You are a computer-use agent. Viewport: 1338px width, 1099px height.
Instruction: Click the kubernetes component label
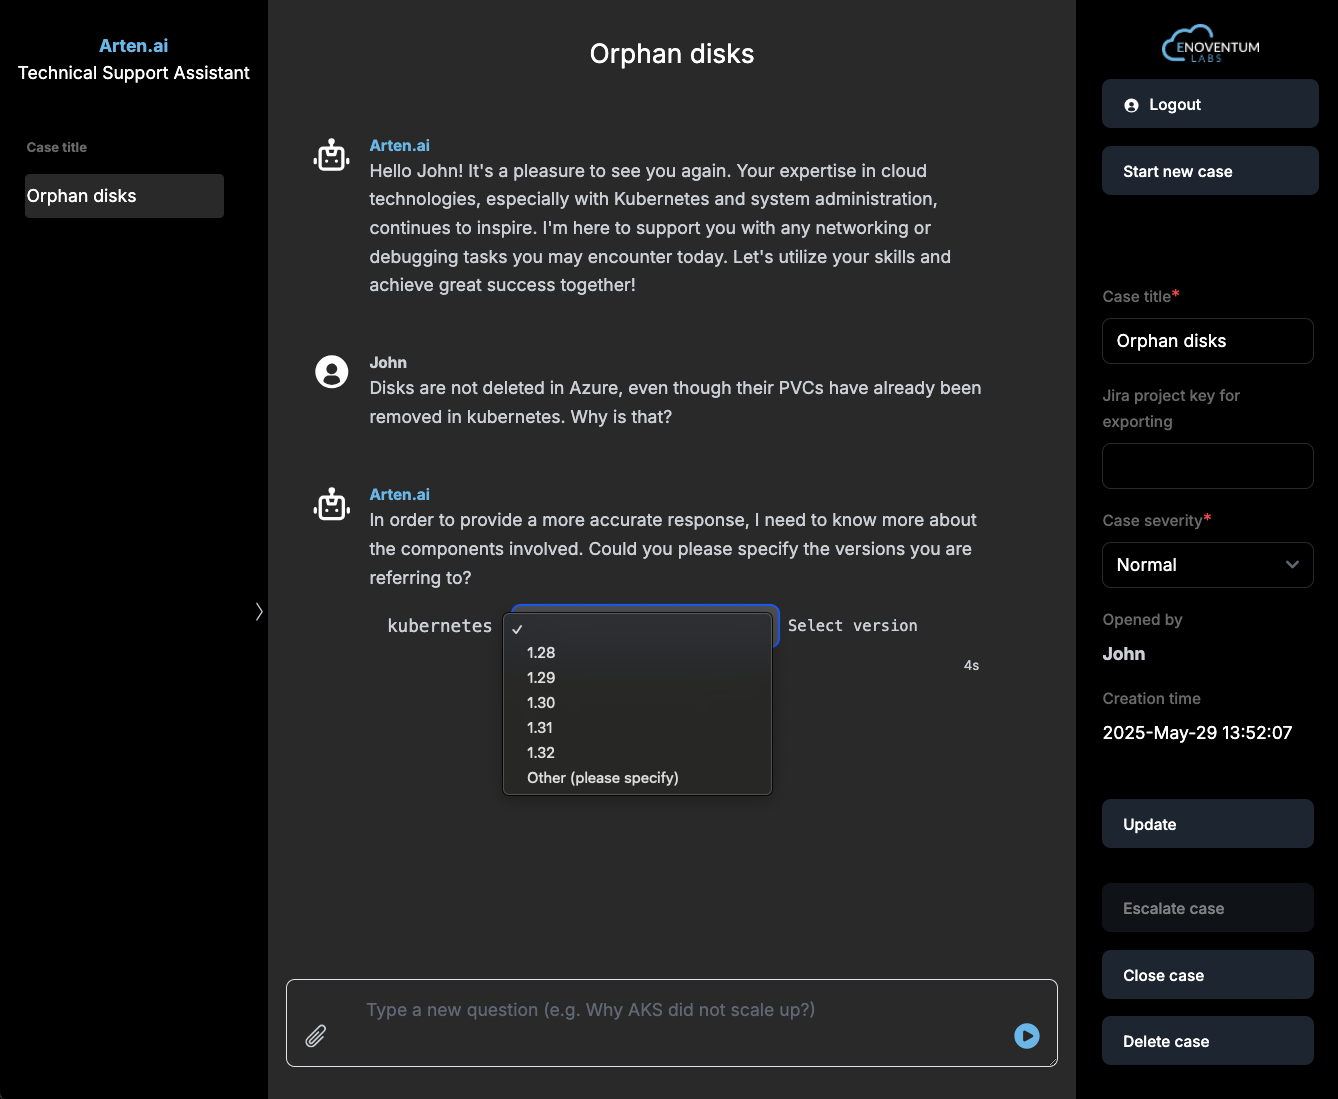tap(440, 626)
